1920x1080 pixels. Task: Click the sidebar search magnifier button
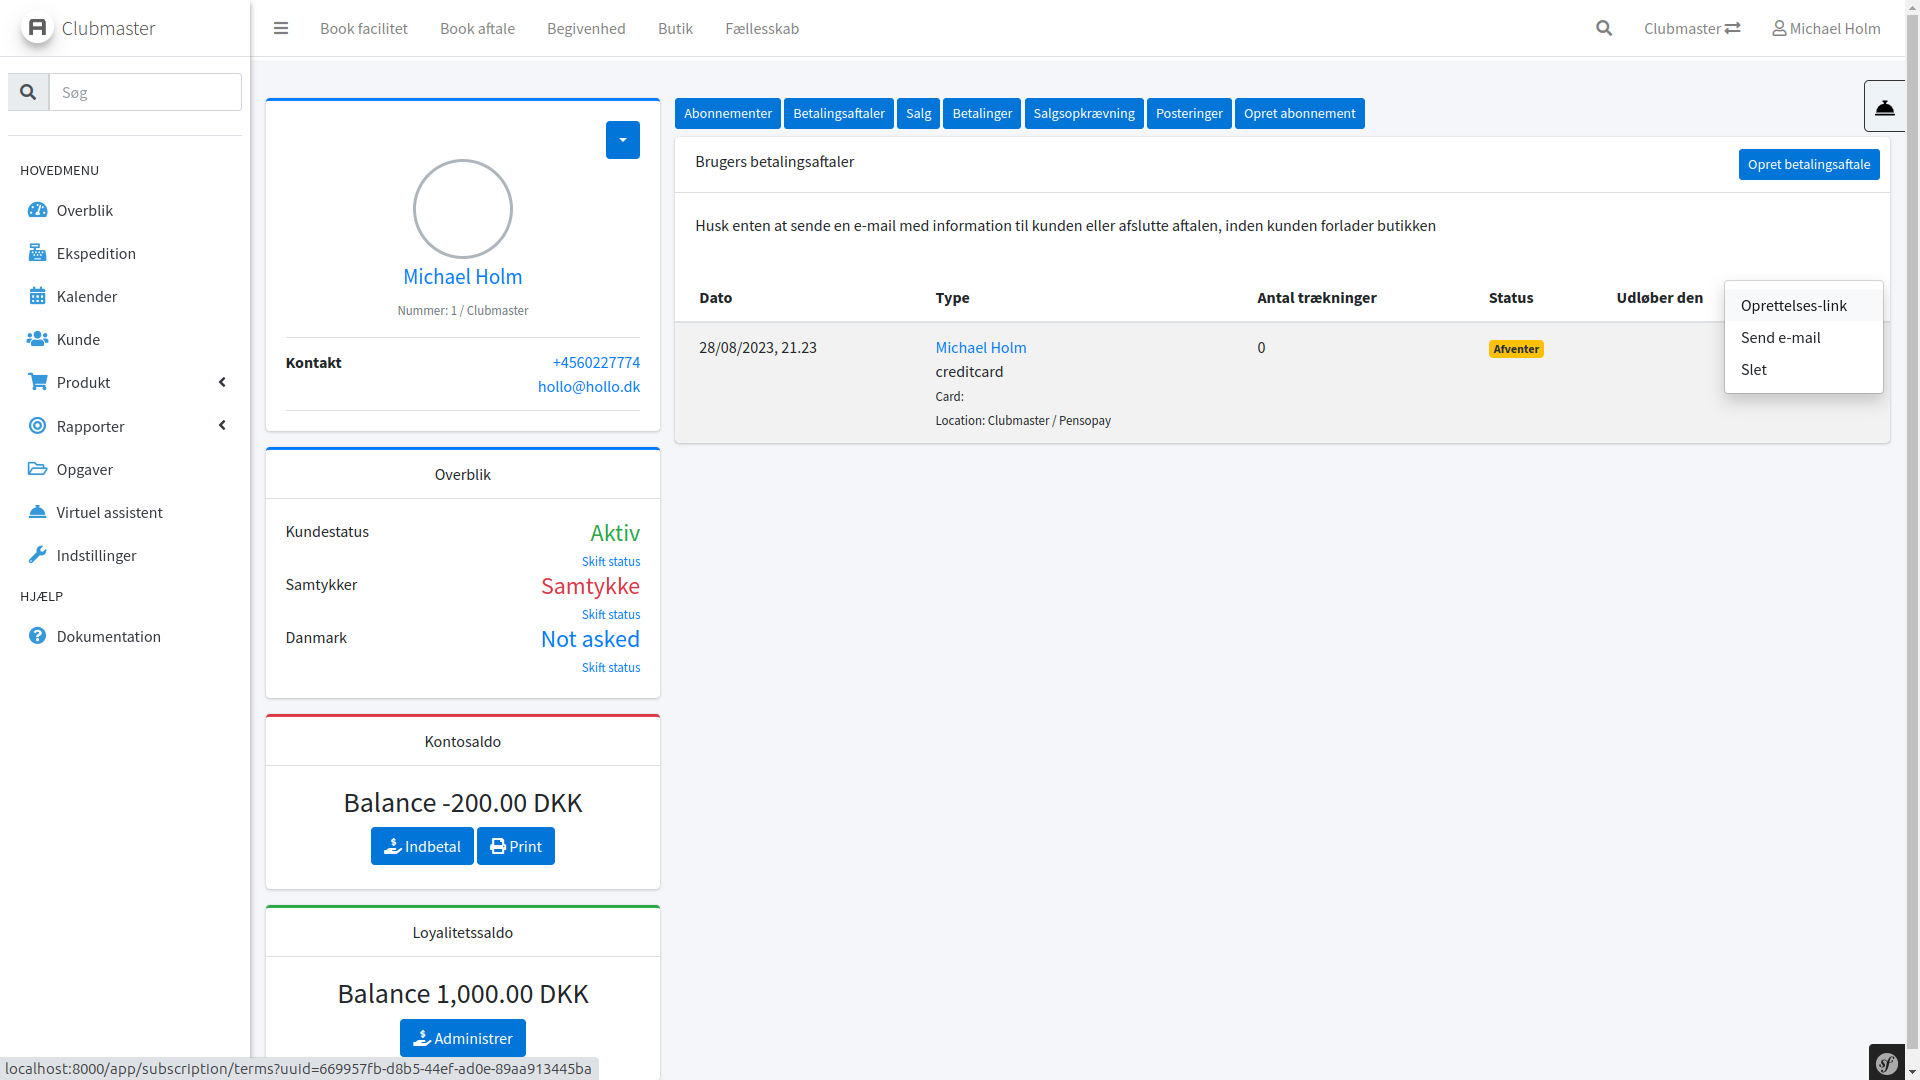click(x=28, y=92)
